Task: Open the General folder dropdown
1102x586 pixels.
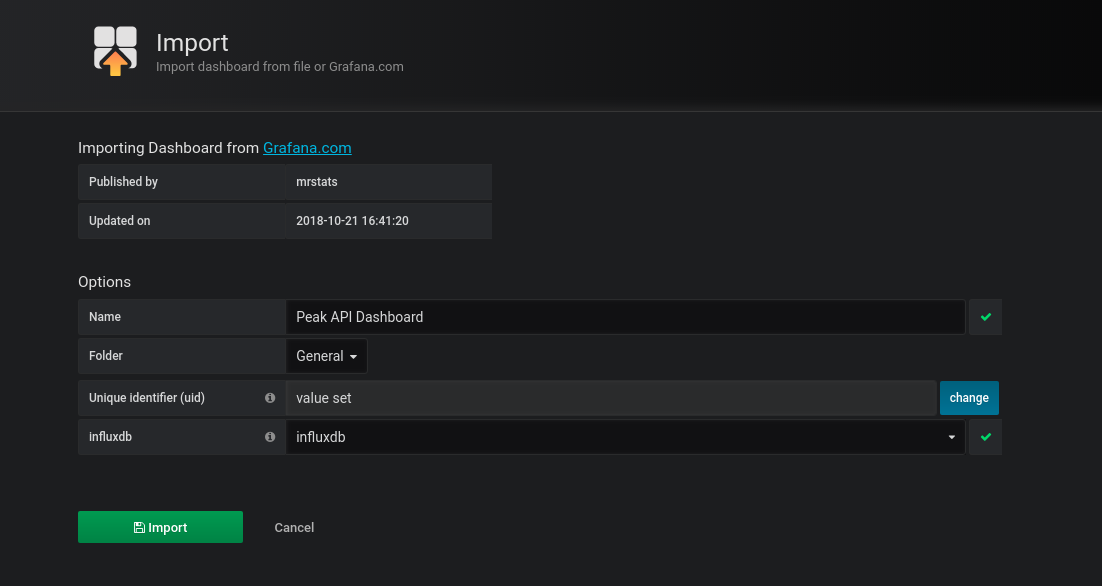Action: point(327,356)
